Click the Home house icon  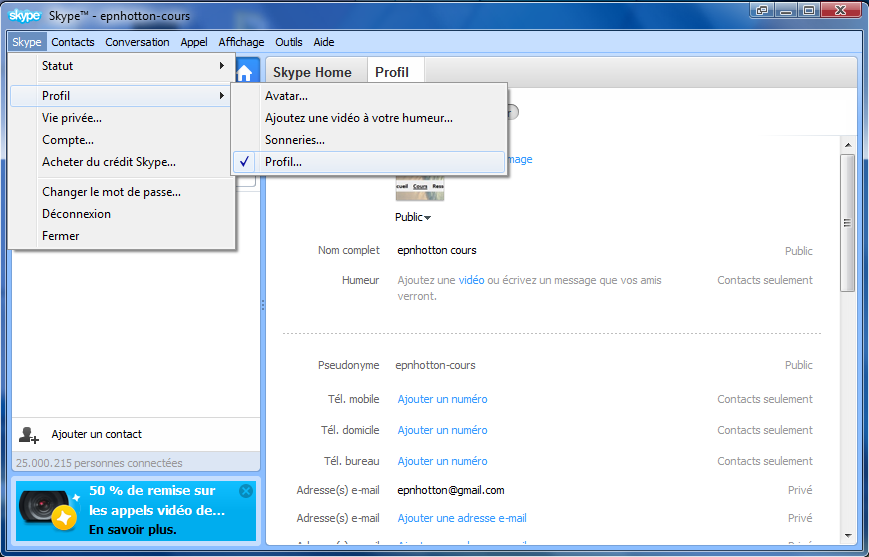[244, 73]
